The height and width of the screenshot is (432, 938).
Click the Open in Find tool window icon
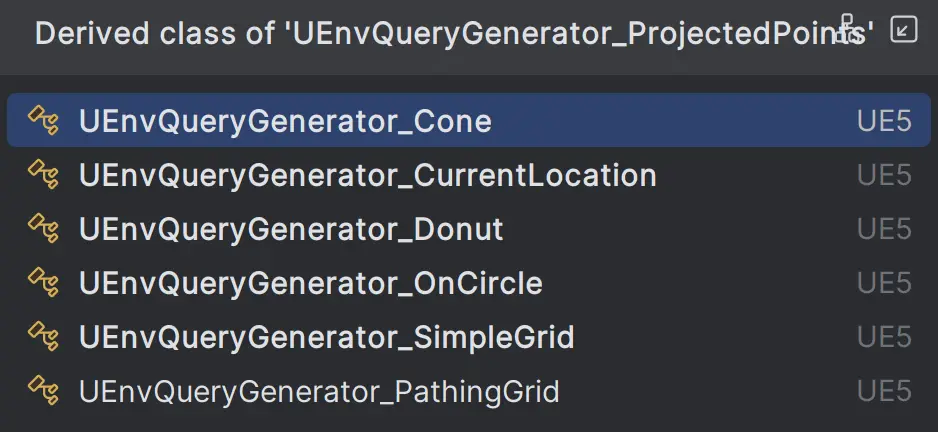click(x=903, y=29)
